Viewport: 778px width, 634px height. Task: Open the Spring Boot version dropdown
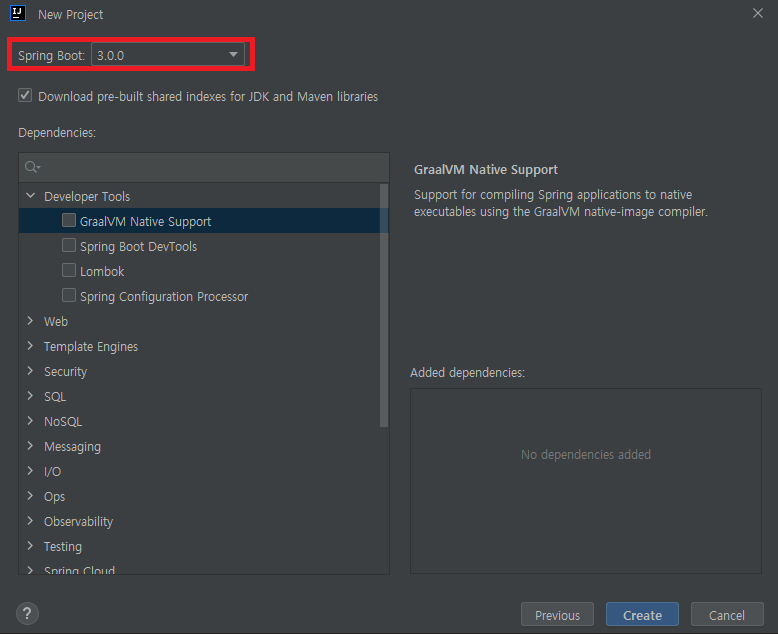[x=168, y=55]
